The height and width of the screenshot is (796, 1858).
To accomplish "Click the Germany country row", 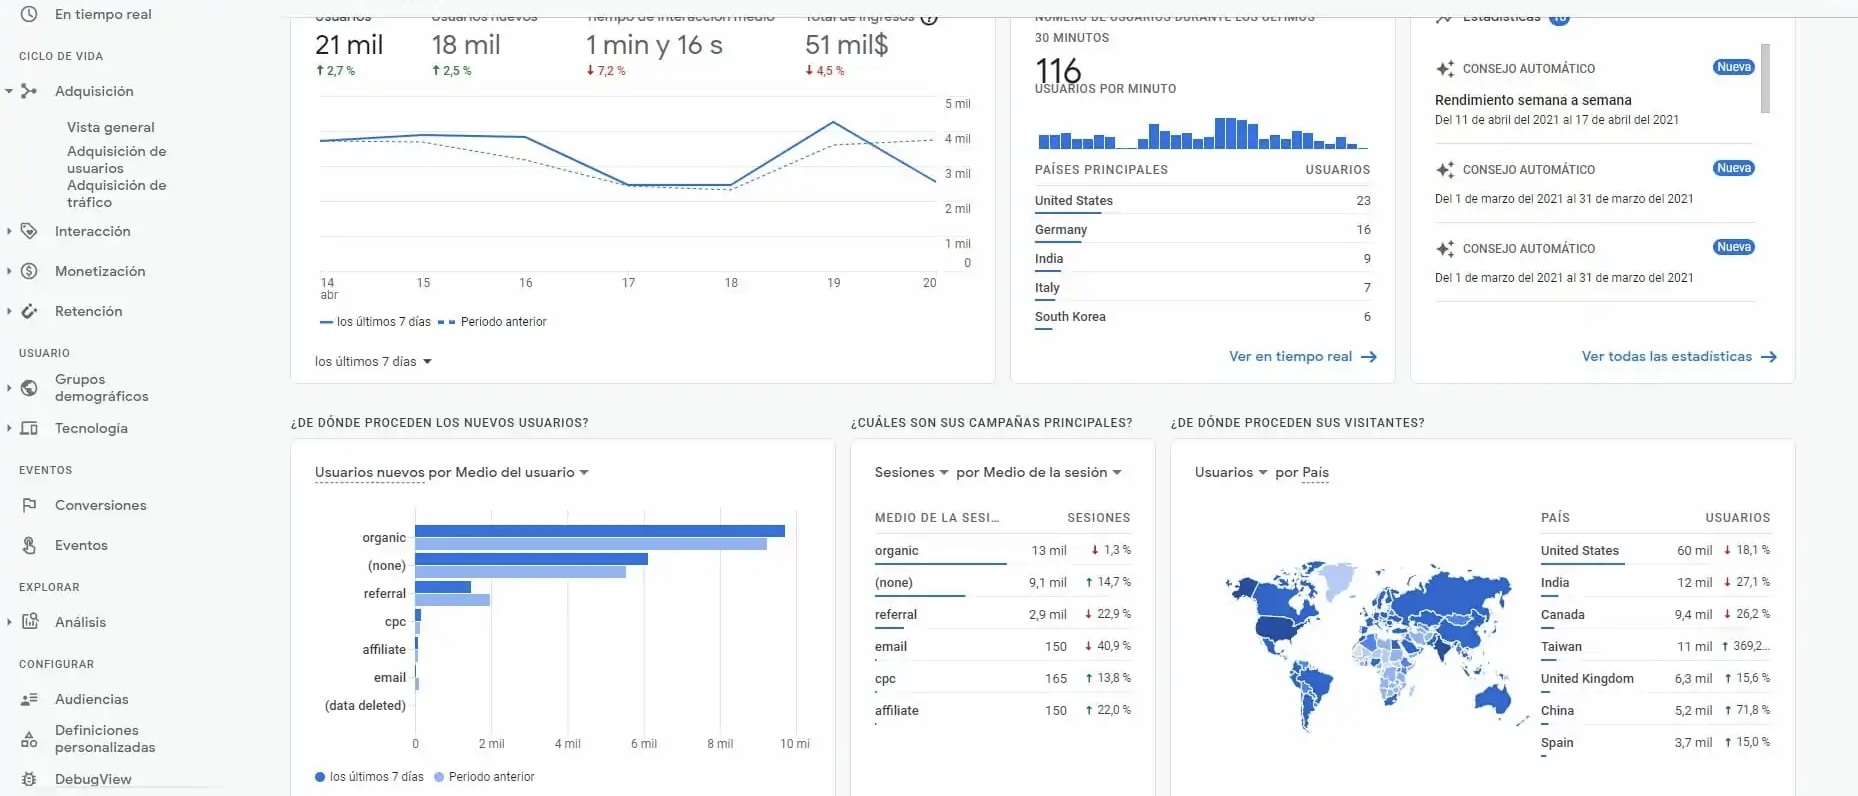I will coord(1202,230).
